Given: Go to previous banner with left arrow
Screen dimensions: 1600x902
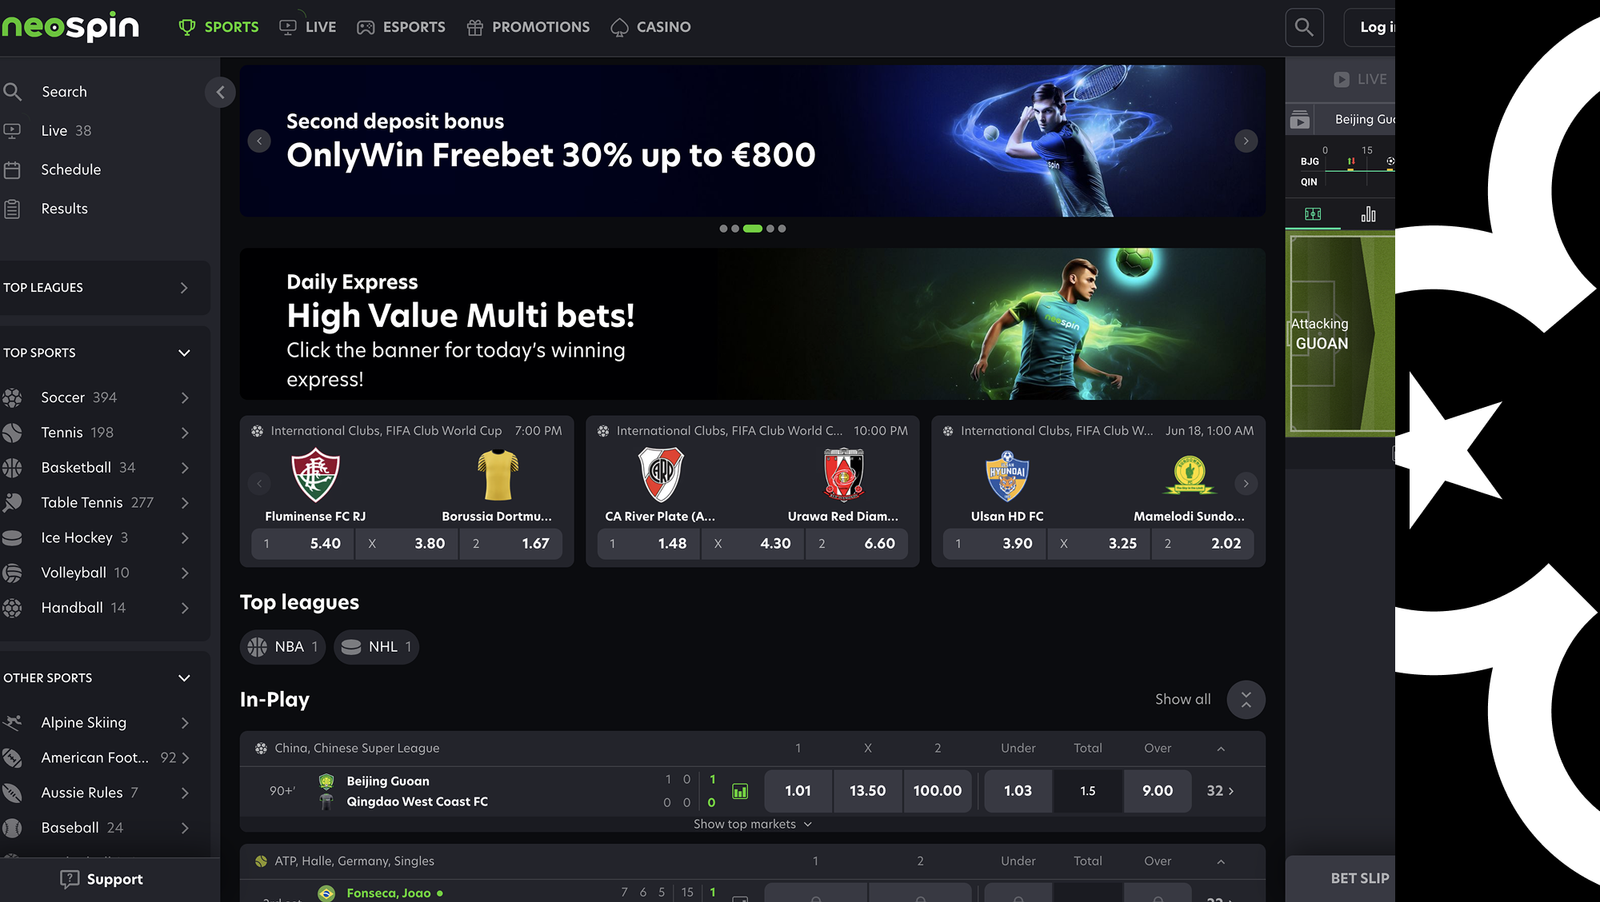Looking at the screenshot, I should (x=259, y=141).
